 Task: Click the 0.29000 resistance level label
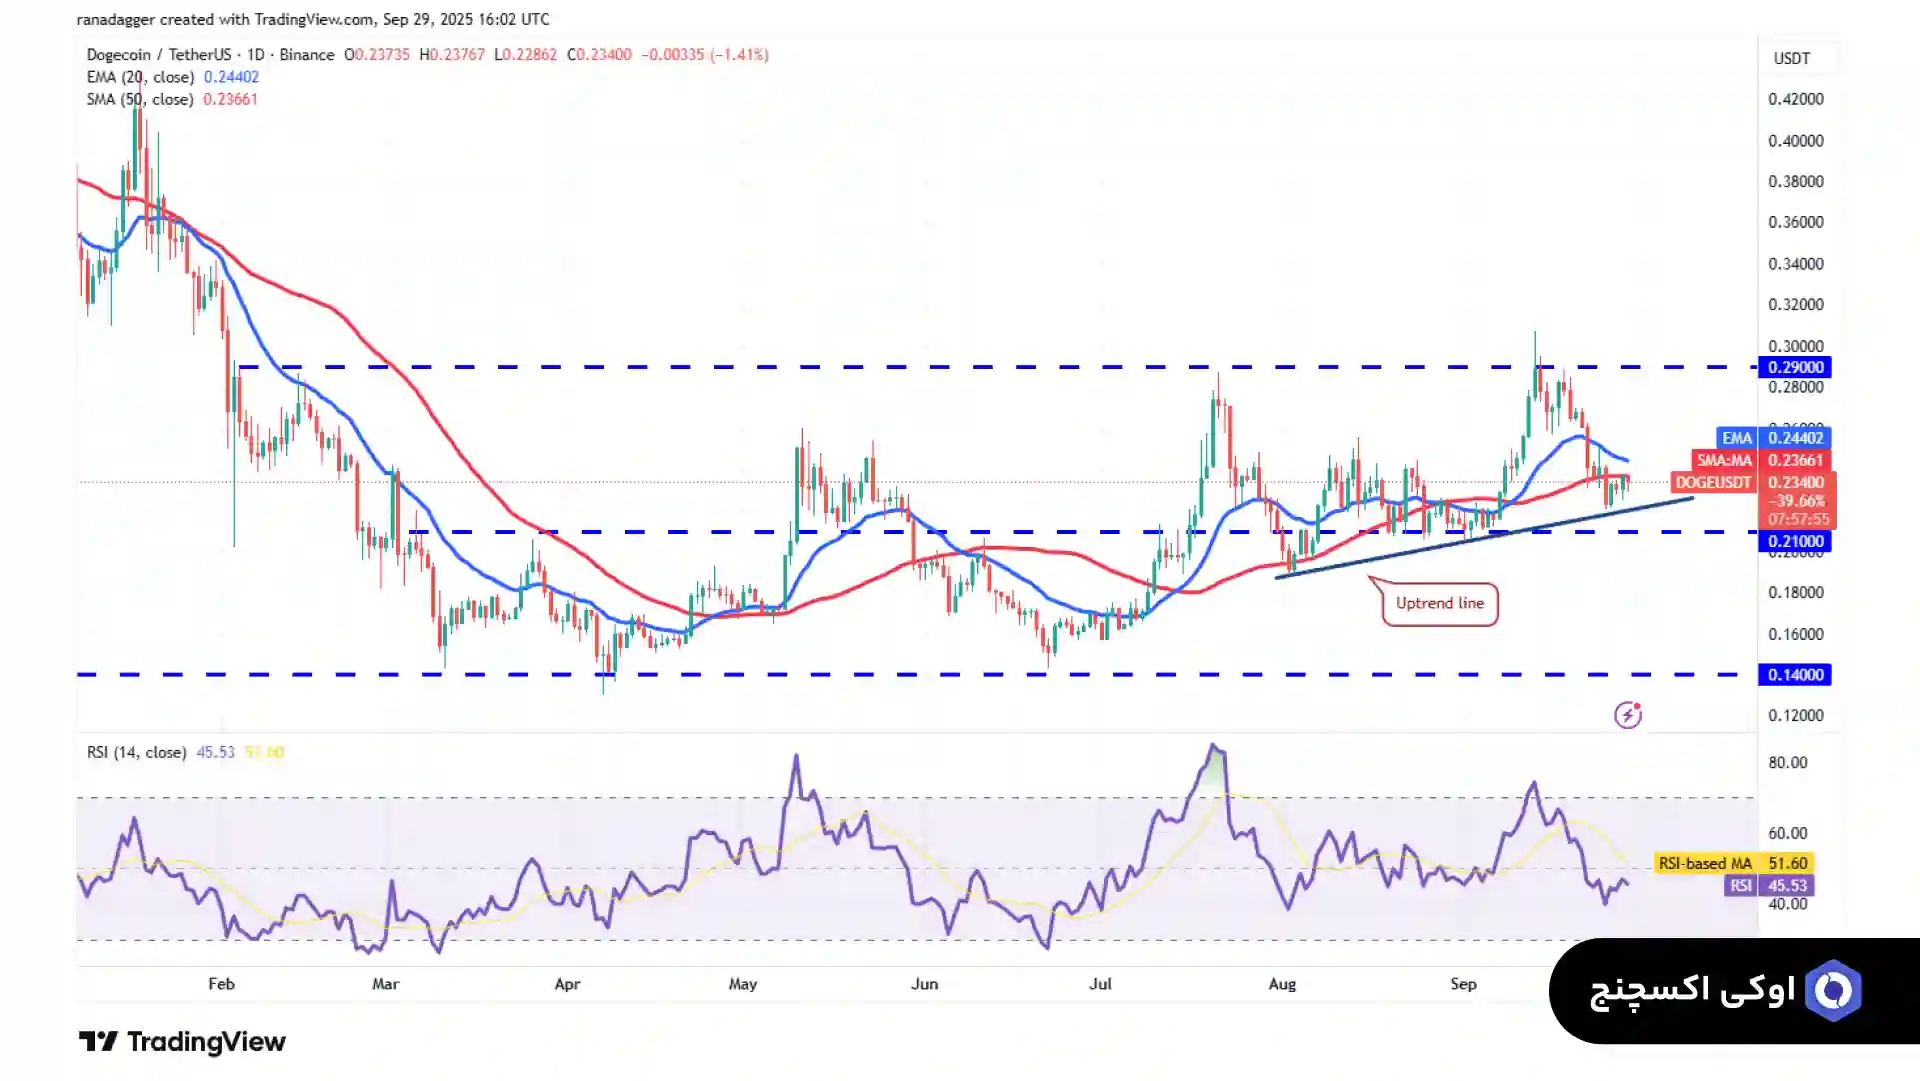[1795, 367]
